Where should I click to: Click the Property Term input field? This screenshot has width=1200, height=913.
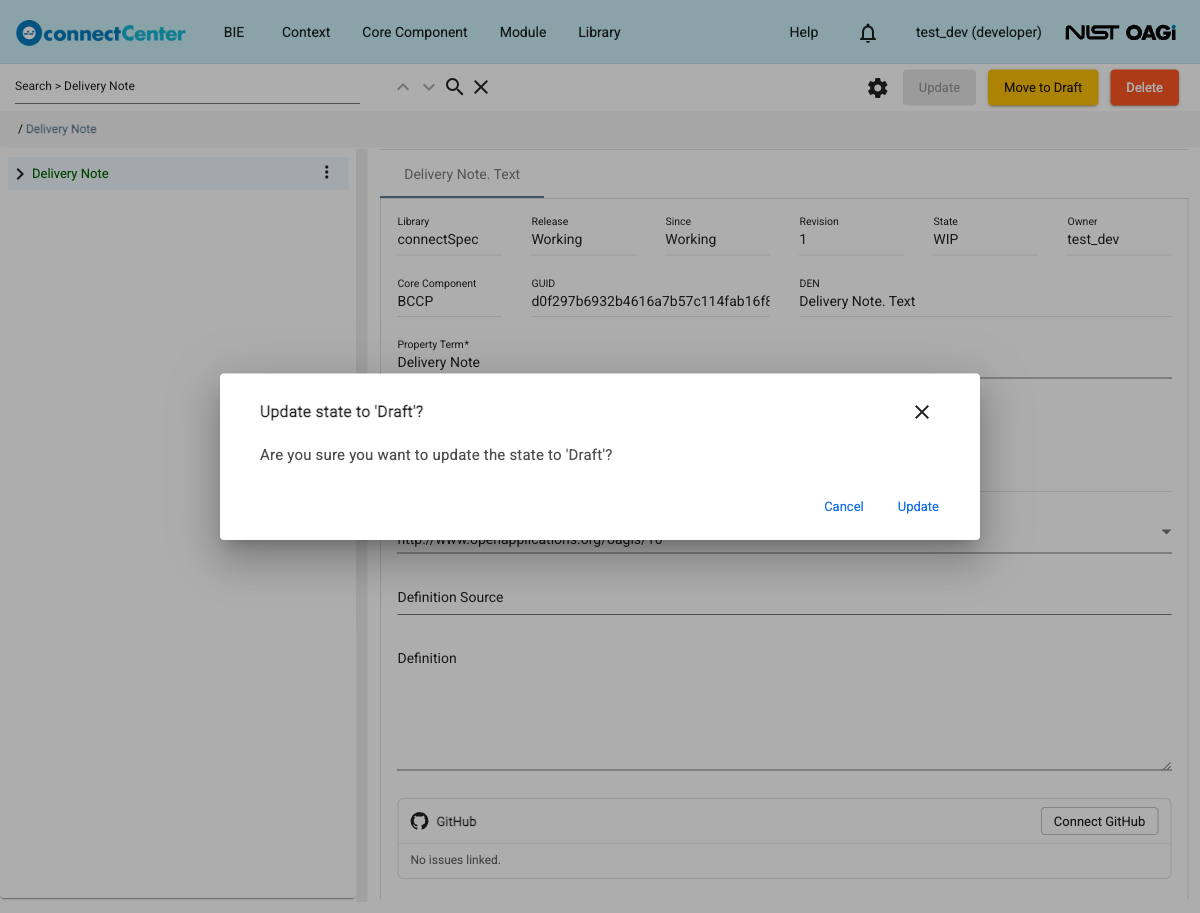[x=784, y=362]
